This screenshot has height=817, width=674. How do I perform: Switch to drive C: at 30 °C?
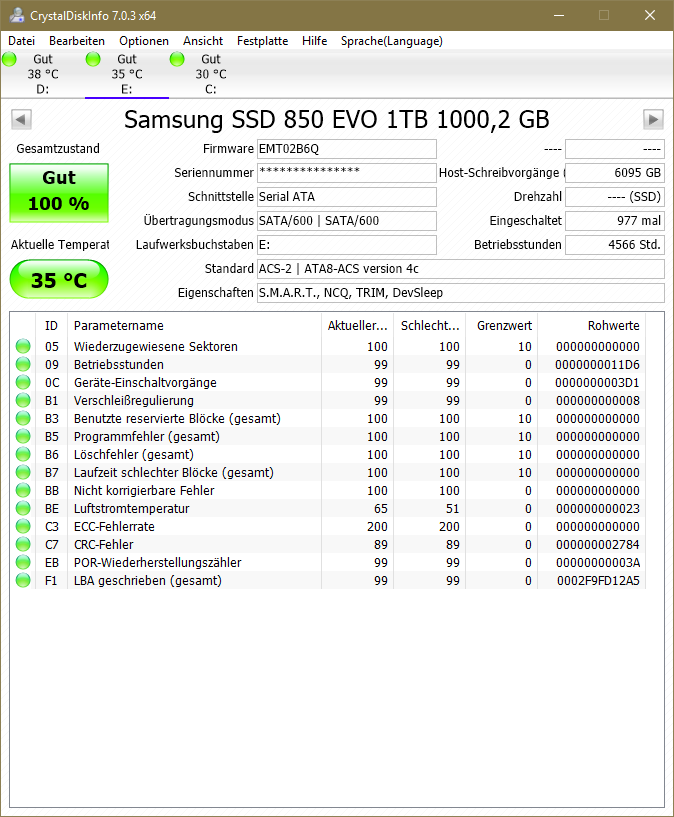point(210,74)
